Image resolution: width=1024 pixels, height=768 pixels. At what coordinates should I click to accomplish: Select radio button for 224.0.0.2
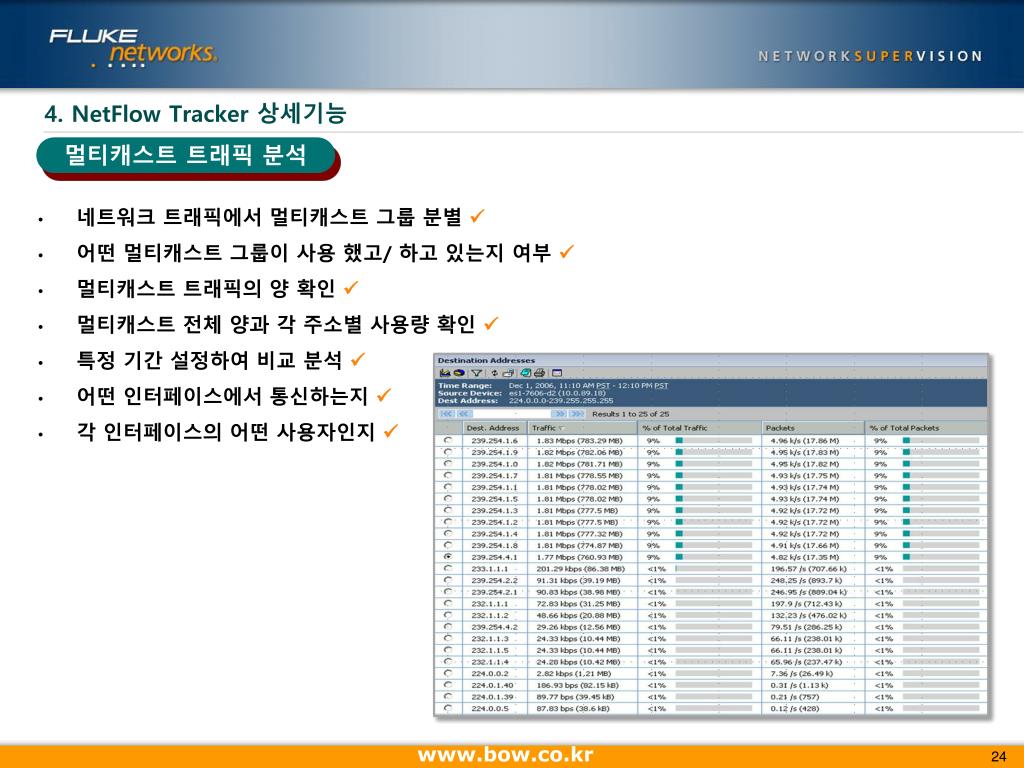point(448,673)
